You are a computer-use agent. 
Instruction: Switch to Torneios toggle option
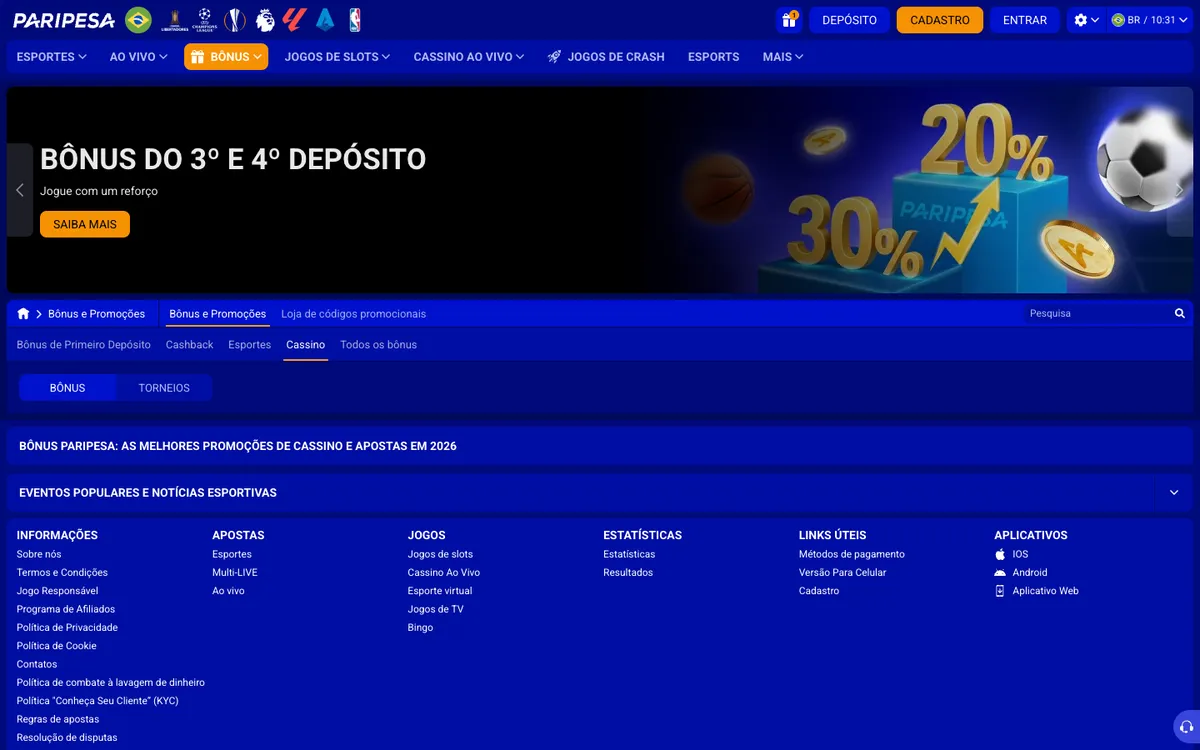(x=164, y=388)
